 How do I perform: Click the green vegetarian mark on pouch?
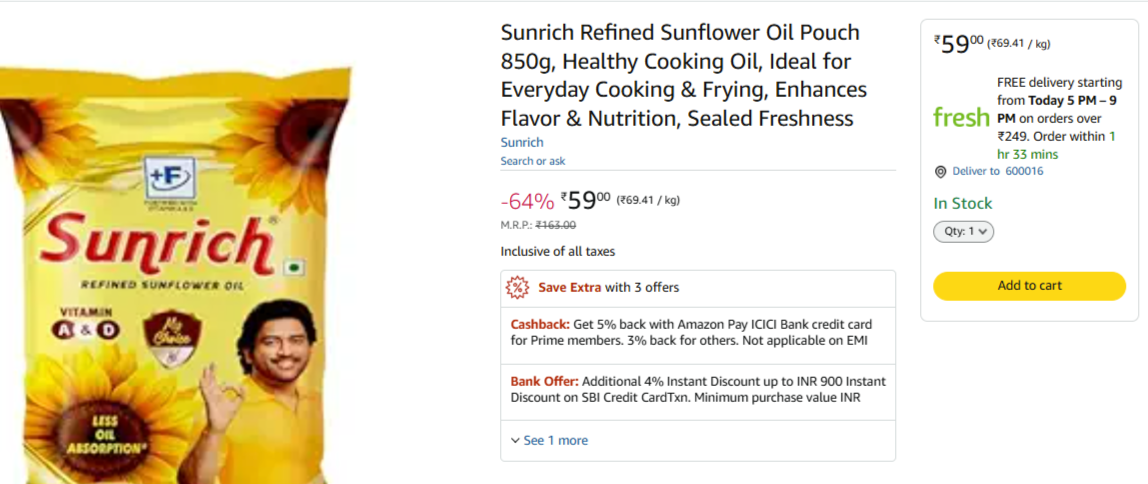(x=293, y=269)
